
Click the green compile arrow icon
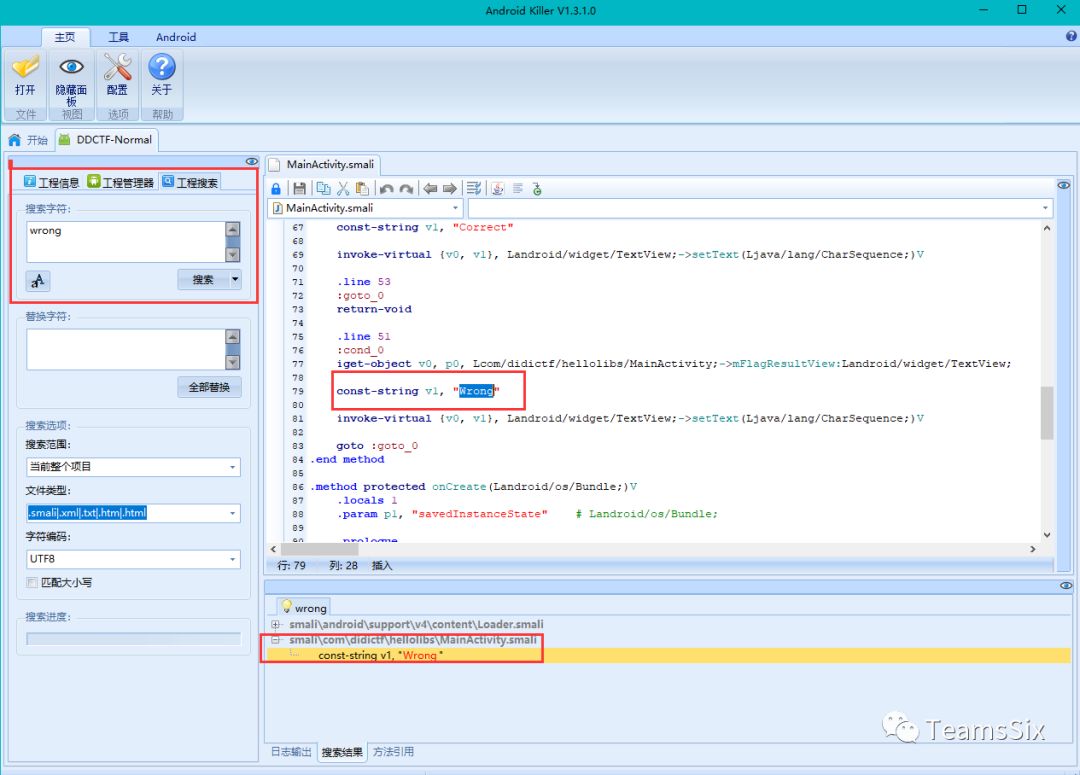tap(537, 189)
